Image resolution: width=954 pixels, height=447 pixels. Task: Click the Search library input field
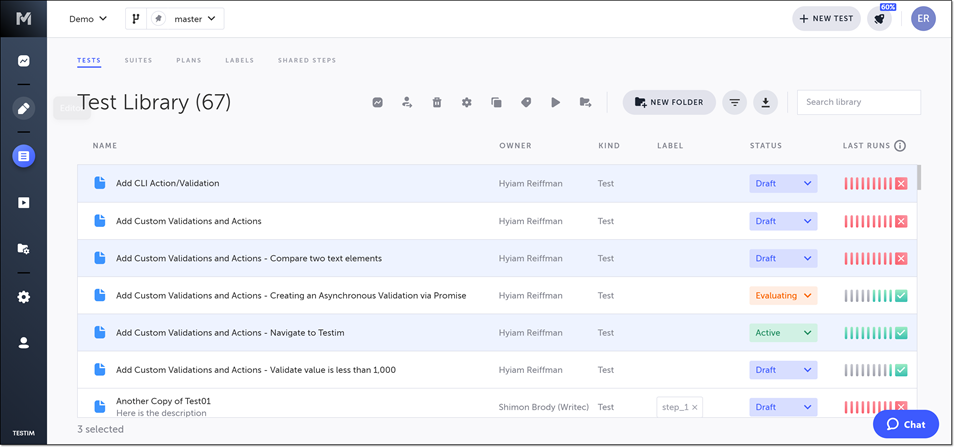tap(858, 102)
